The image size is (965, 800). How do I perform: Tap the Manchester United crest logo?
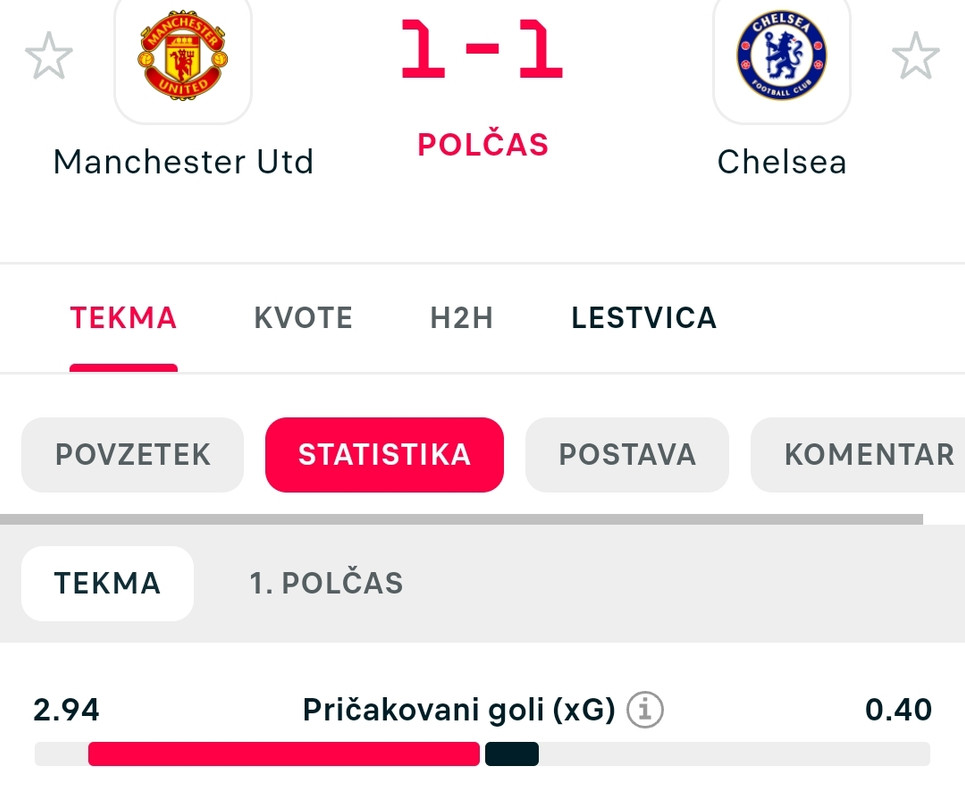click(x=183, y=55)
